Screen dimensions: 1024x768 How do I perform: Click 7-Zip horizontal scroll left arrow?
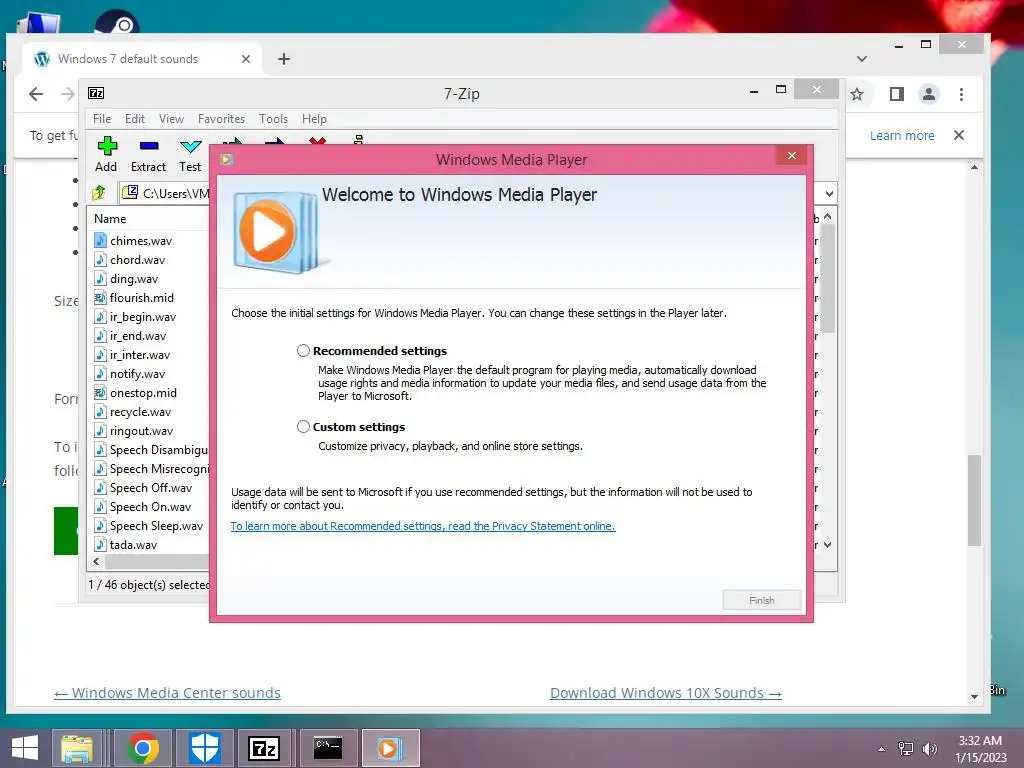97,562
